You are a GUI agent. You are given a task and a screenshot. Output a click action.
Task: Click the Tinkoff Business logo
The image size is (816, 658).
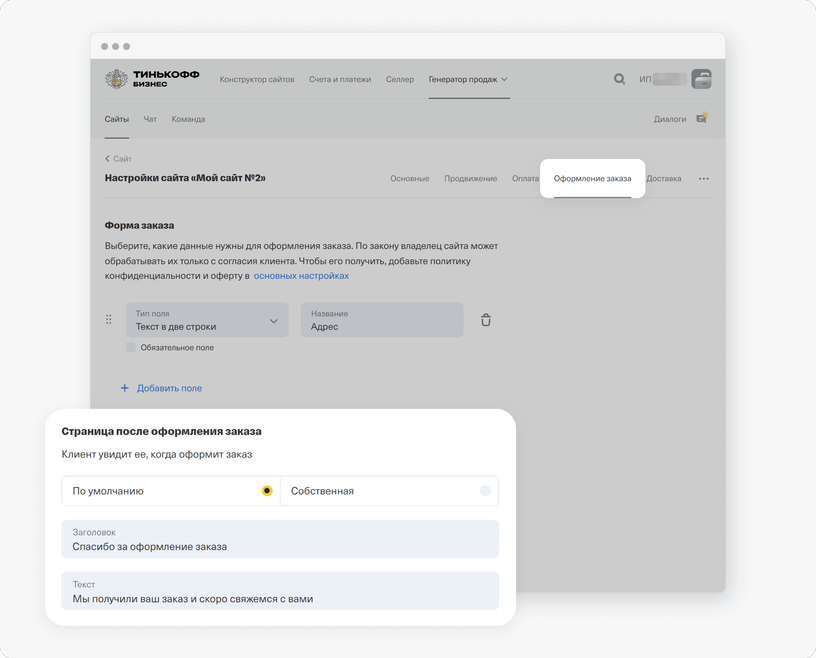pyautogui.click(x=152, y=79)
